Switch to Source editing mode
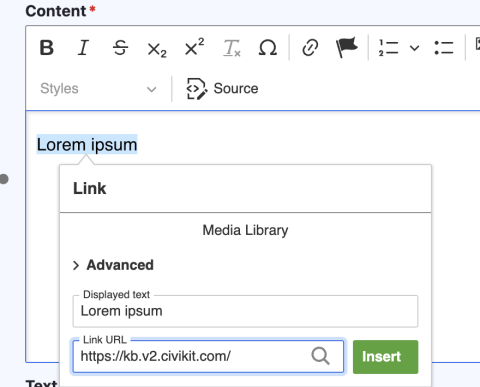 pos(222,89)
